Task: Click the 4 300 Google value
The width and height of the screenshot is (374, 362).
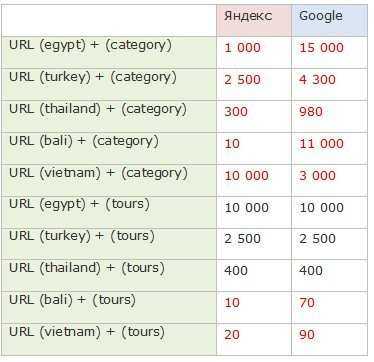Action: pyautogui.click(x=317, y=80)
